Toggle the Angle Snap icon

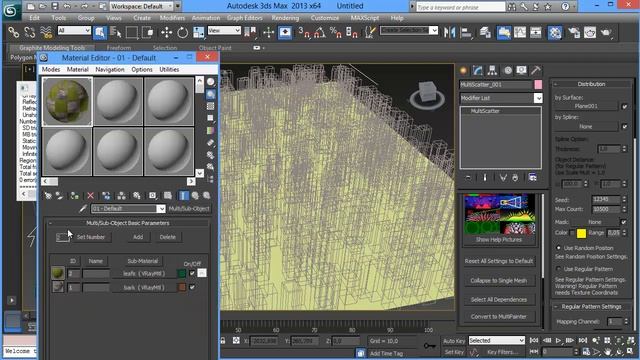[320, 32]
